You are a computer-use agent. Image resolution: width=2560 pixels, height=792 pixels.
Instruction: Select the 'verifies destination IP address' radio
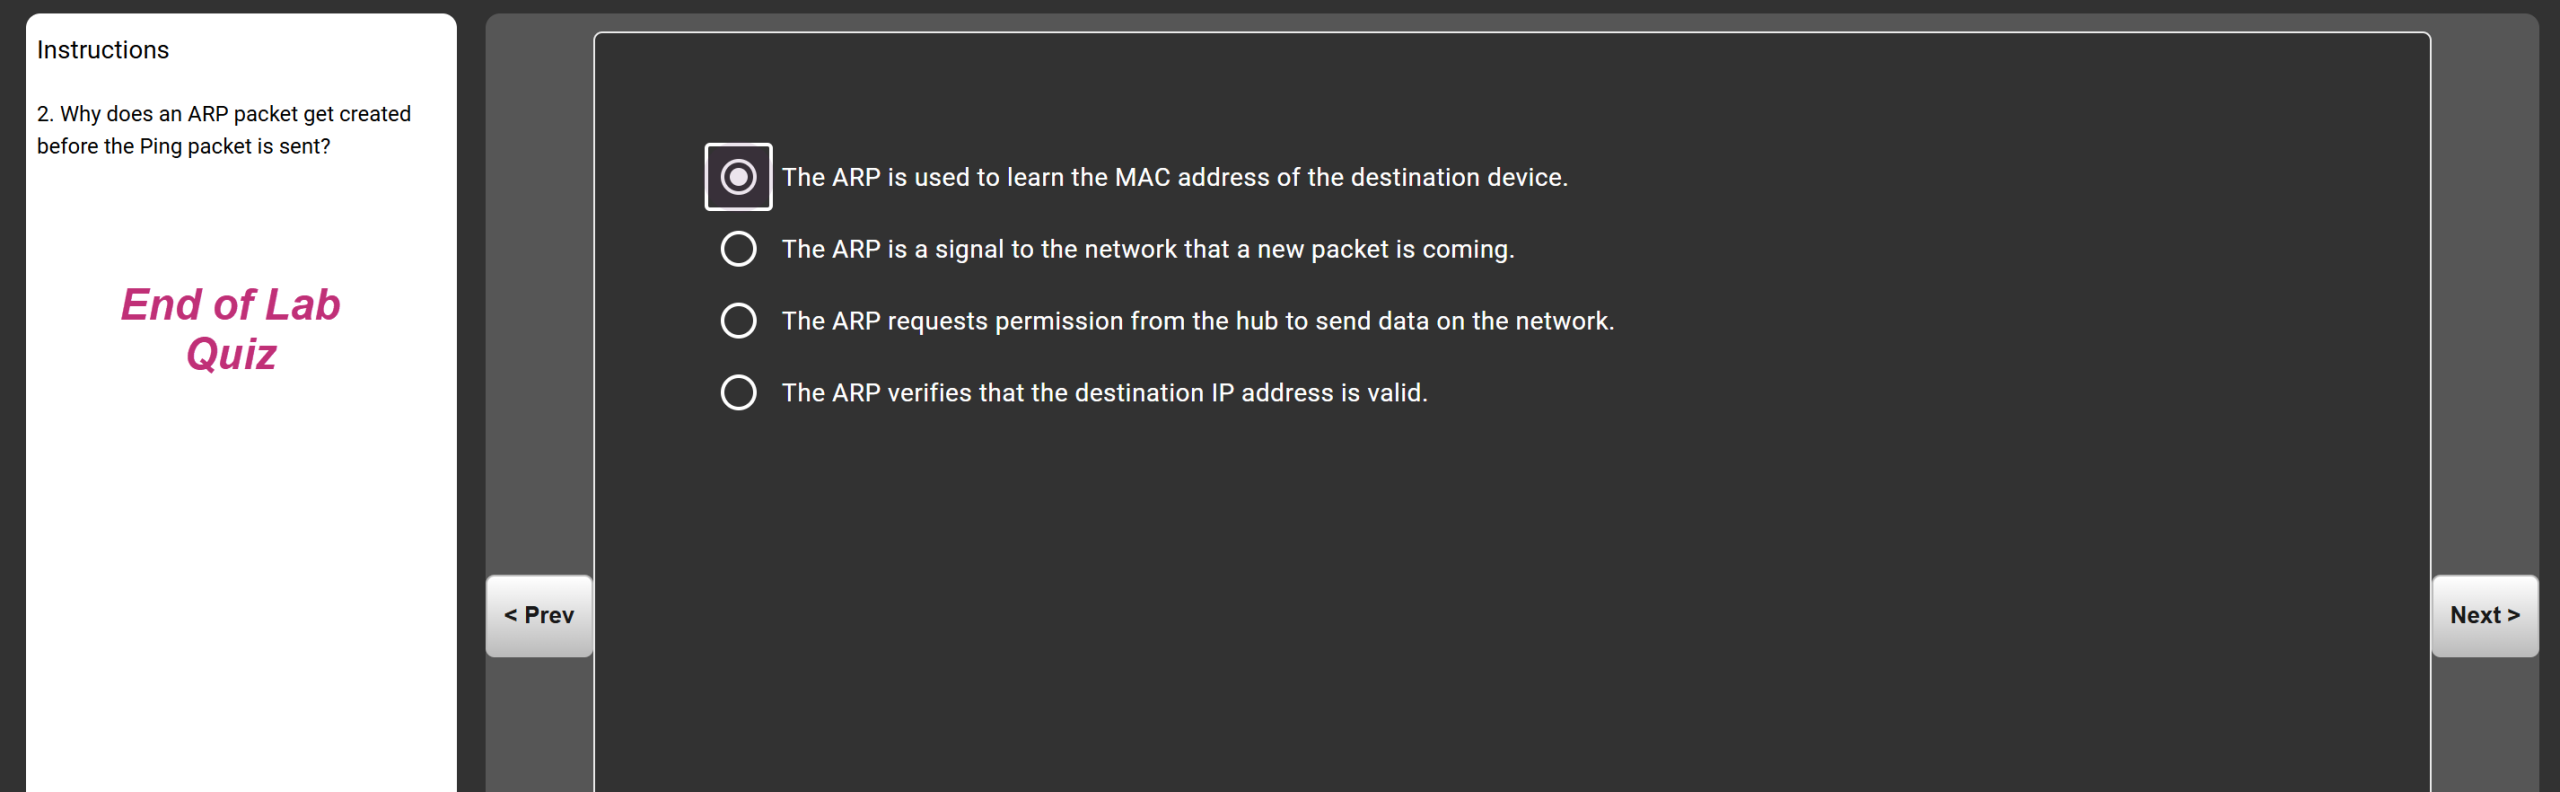[738, 393]
